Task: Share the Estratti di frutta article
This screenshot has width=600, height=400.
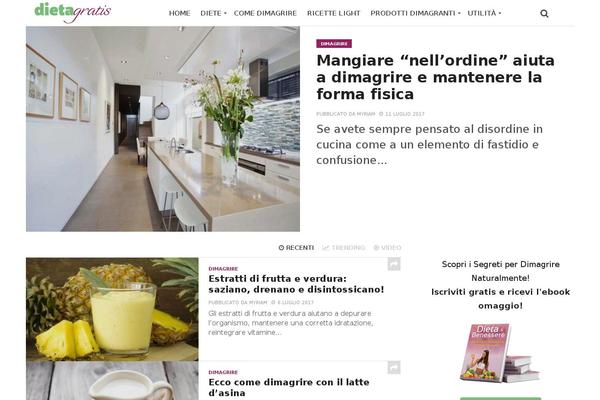Action: (394, 264)
